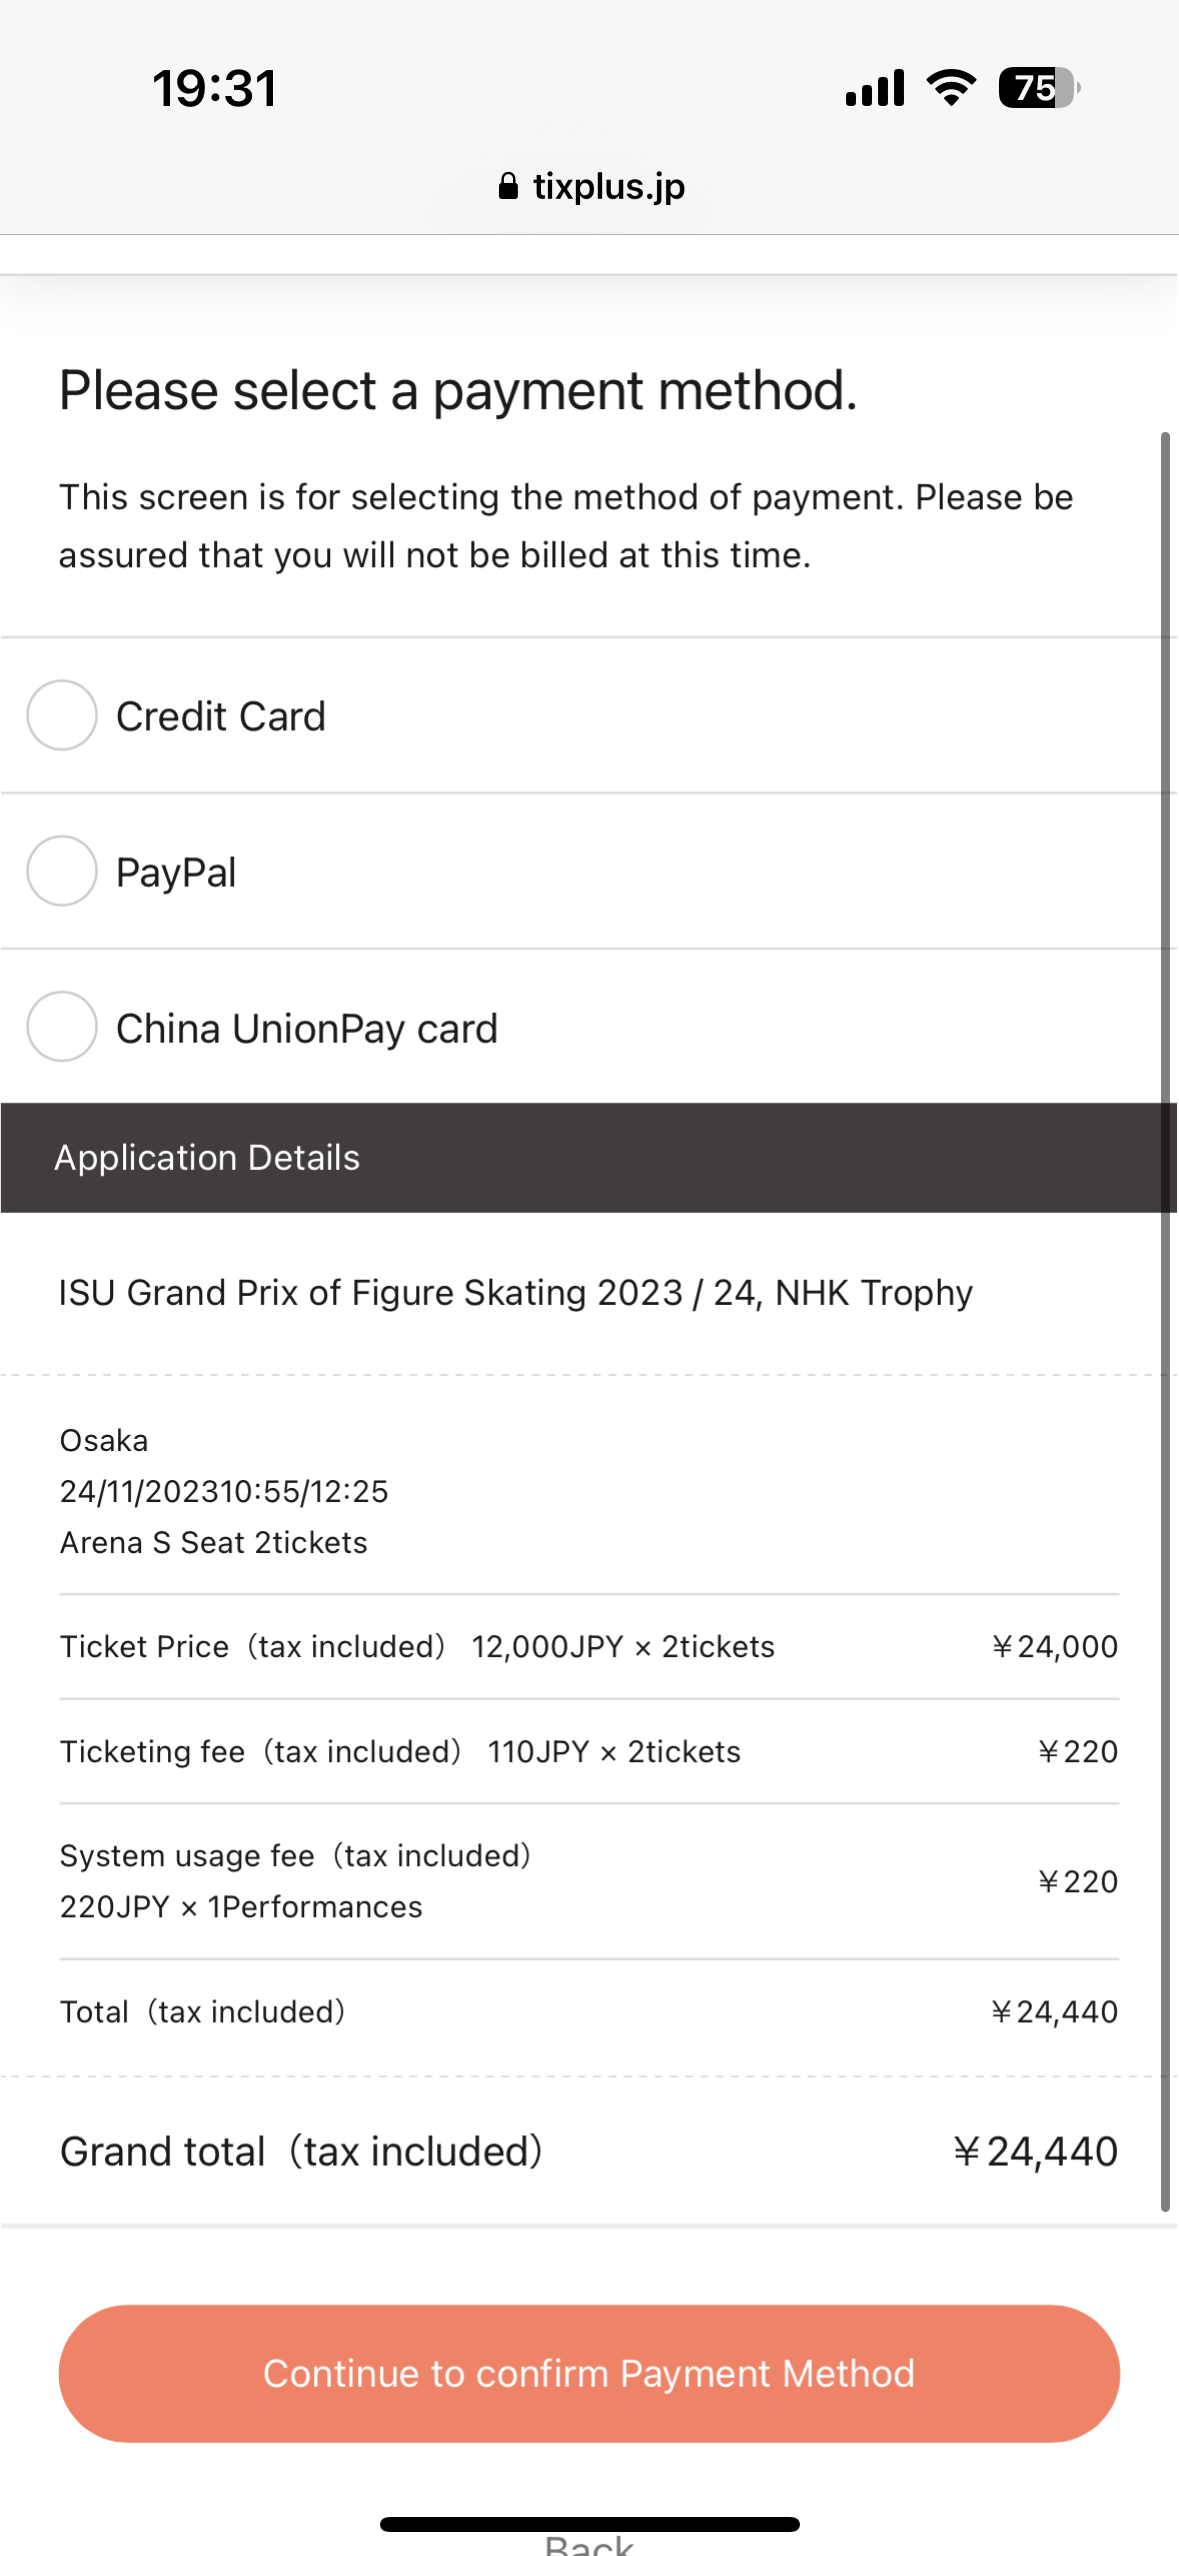Choose the PayPal radio button
The width and height of the screenshot is (1179, 2556).
point(62,871)
